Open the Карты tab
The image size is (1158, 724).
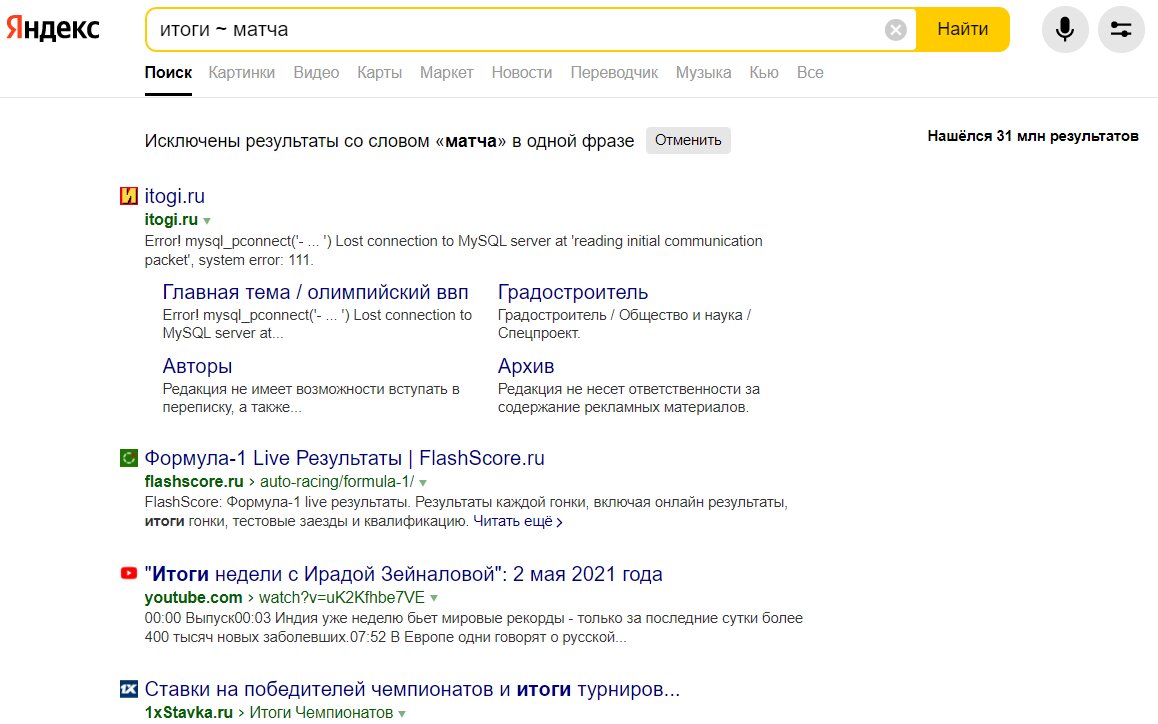[x=380, y=72]
